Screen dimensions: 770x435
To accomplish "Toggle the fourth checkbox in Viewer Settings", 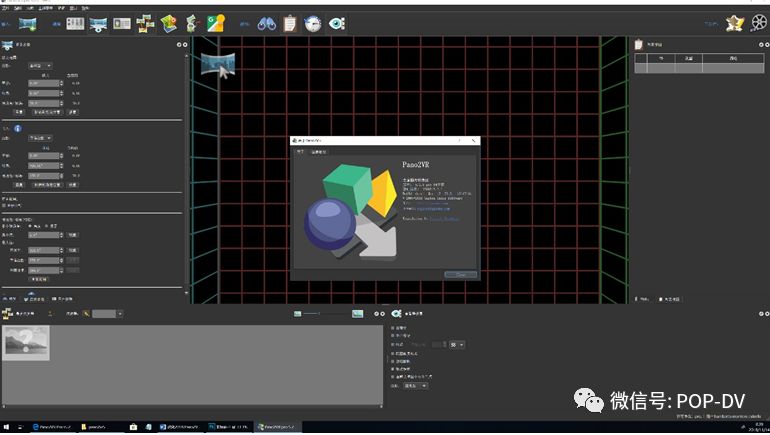I will 392,353.
